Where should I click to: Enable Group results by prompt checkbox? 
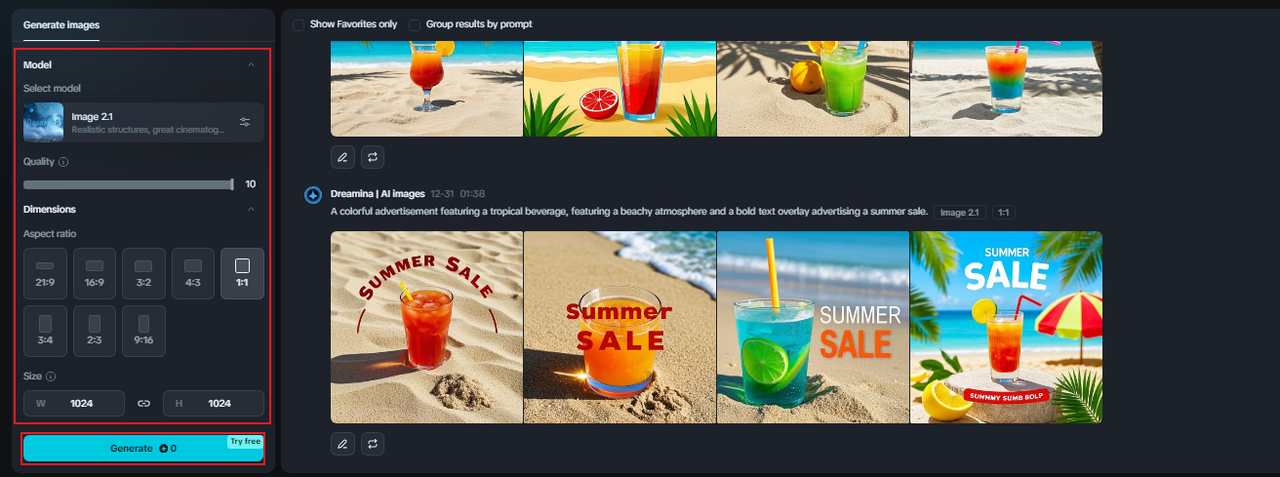point(414,24)
